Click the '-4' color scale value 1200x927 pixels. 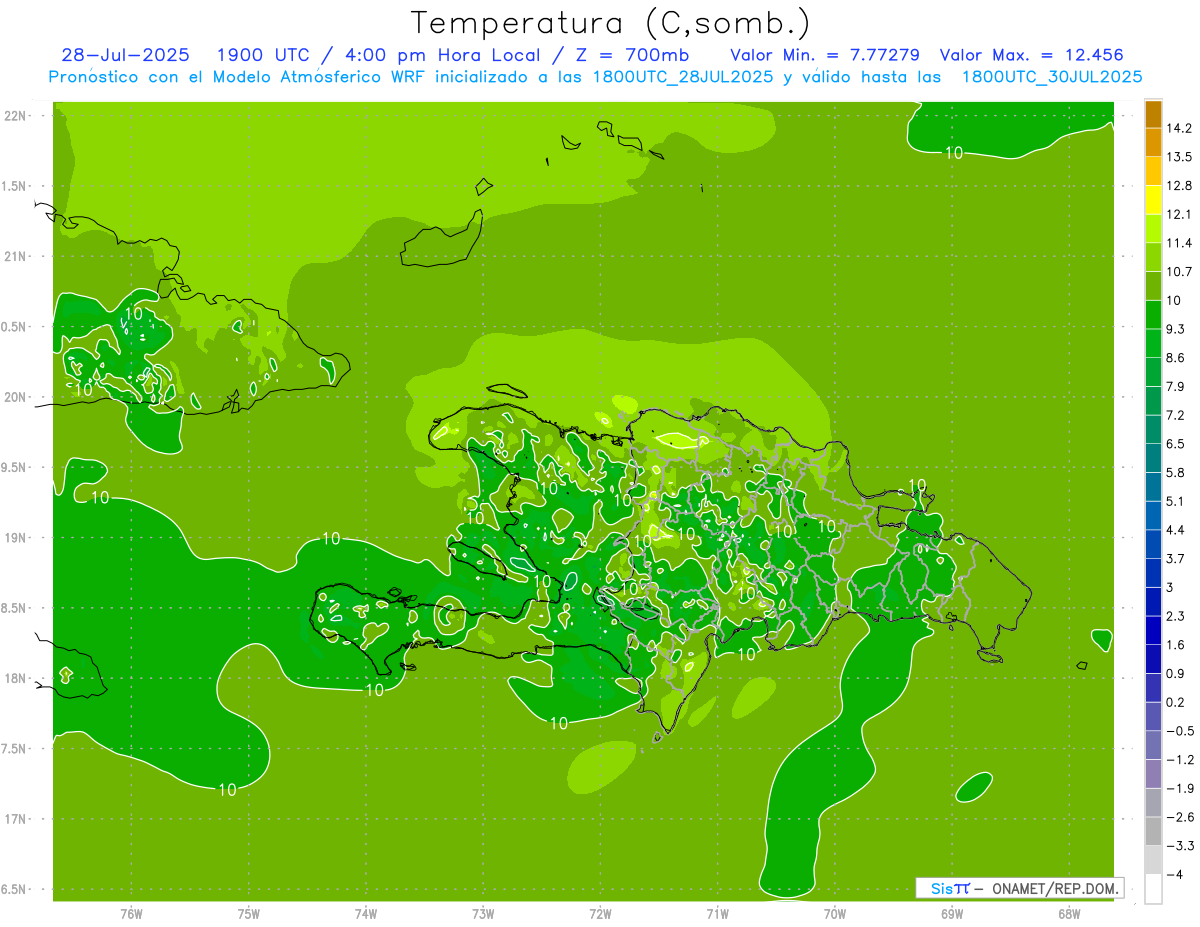pos(1174,875)
